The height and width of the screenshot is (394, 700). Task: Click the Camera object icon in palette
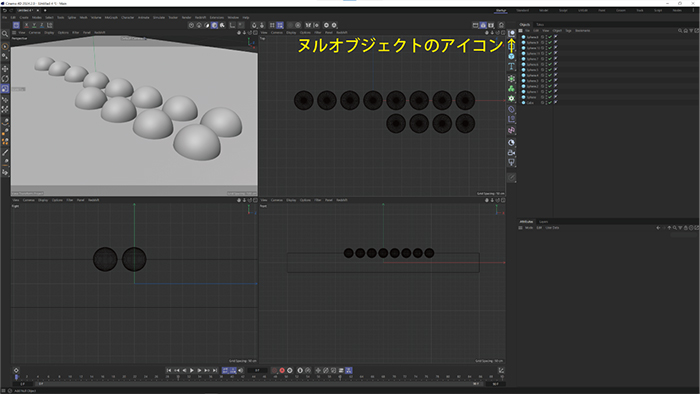(x=511, y=153)
